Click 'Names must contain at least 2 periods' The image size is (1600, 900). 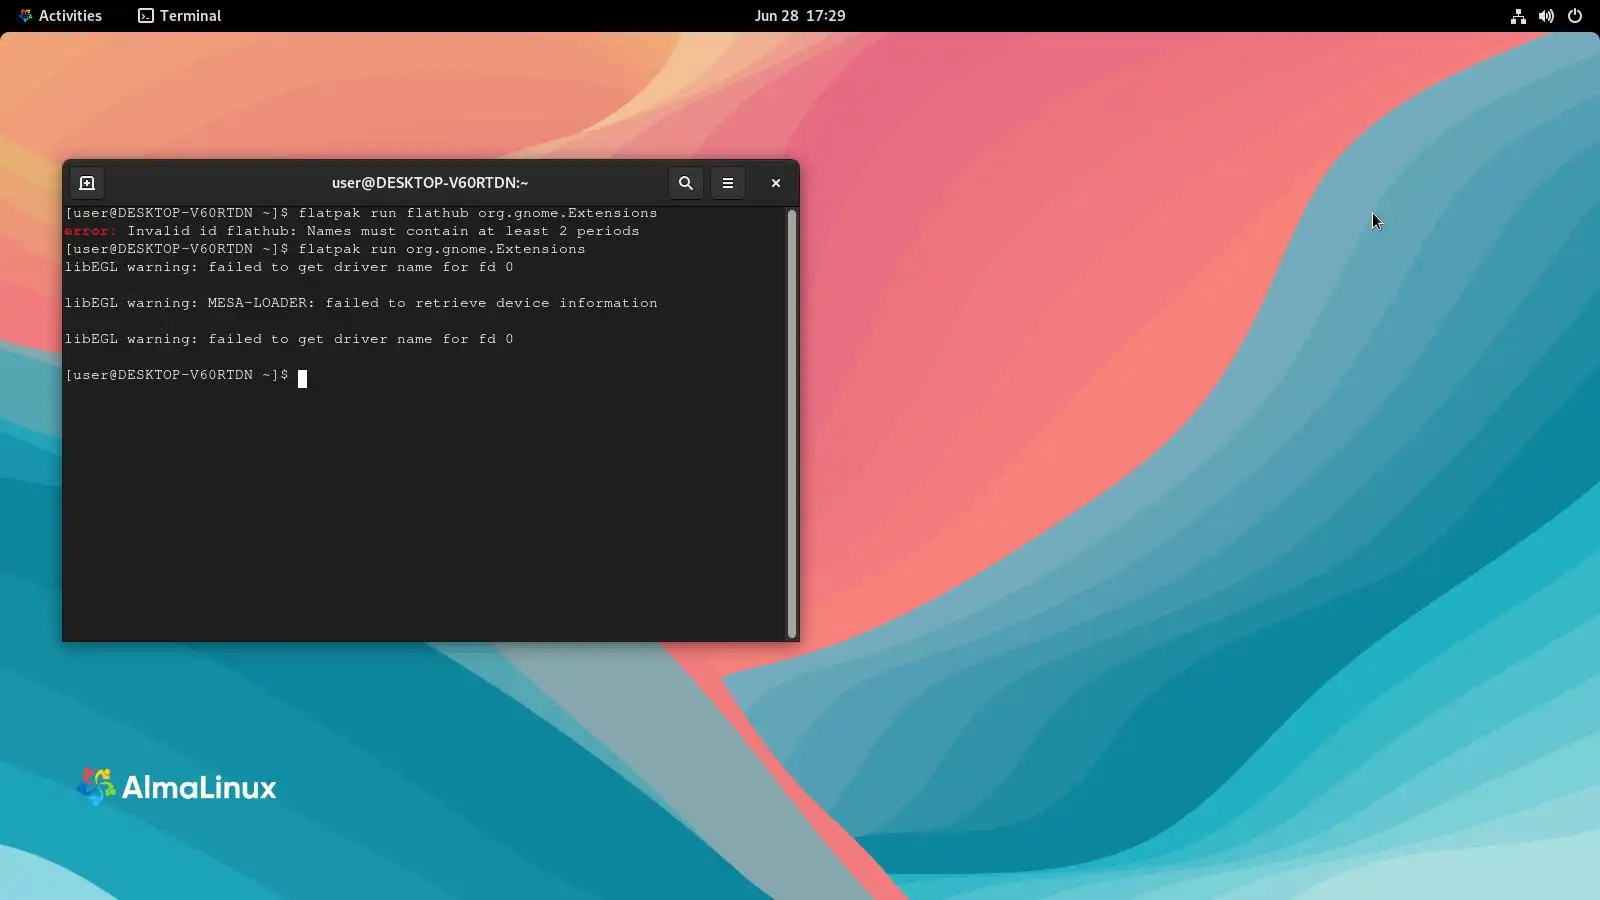[x=473, y=231]
